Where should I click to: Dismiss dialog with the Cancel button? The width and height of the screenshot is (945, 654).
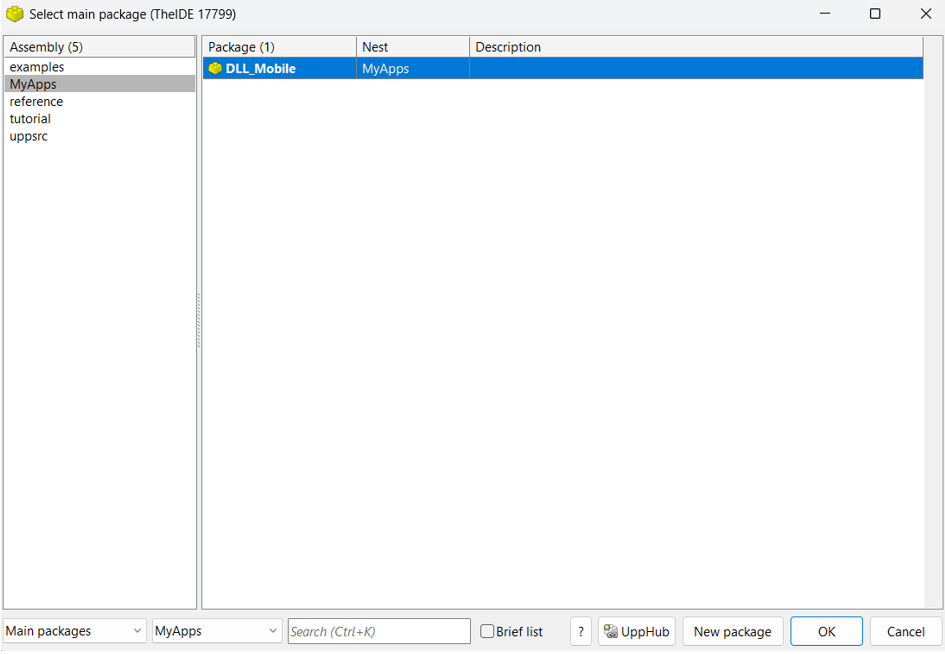coord(903,631)
